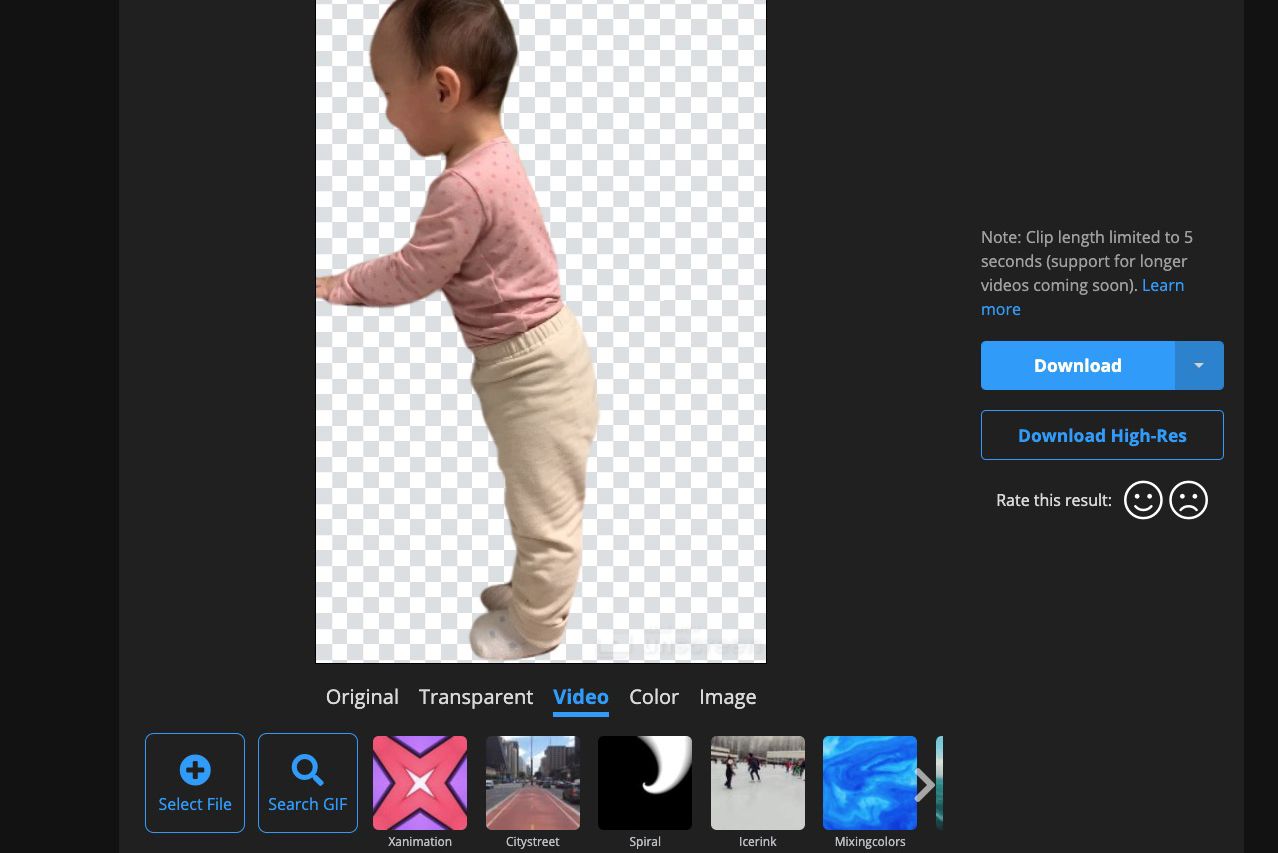The height and width of the screenshot is (853, 1278).
Task: Click the Search GIF magnifier icon
Action: [307, 769]
